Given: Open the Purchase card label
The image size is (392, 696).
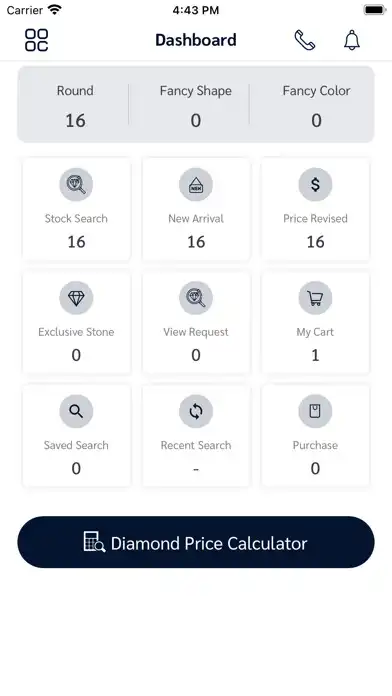Looking at the screenshot, I should point(315,445).
